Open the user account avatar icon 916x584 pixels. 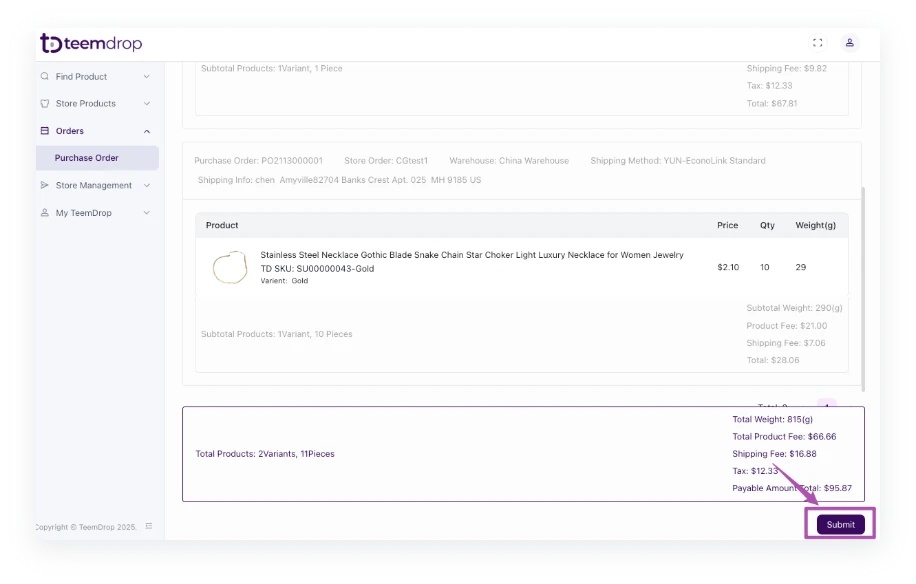pyautogui.click(x=849, y=43)
